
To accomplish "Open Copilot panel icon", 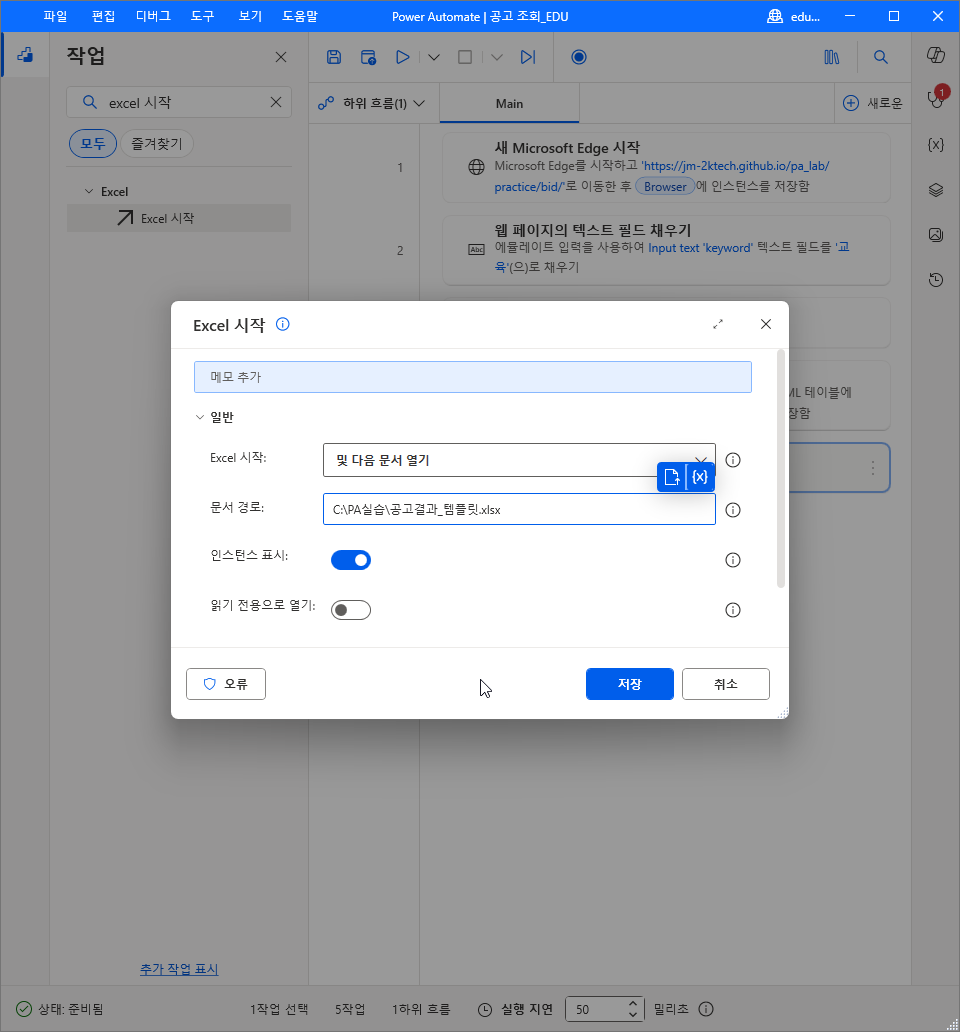I will pyautogui.click(x=936, y=55).
